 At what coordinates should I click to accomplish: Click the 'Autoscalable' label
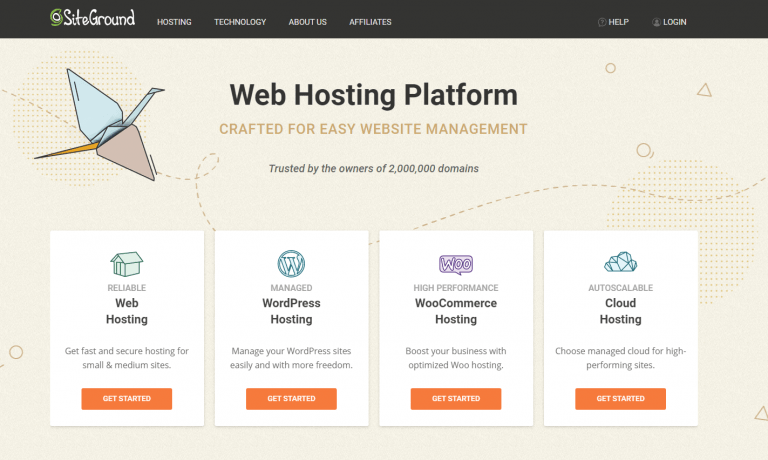pos(621,288)
